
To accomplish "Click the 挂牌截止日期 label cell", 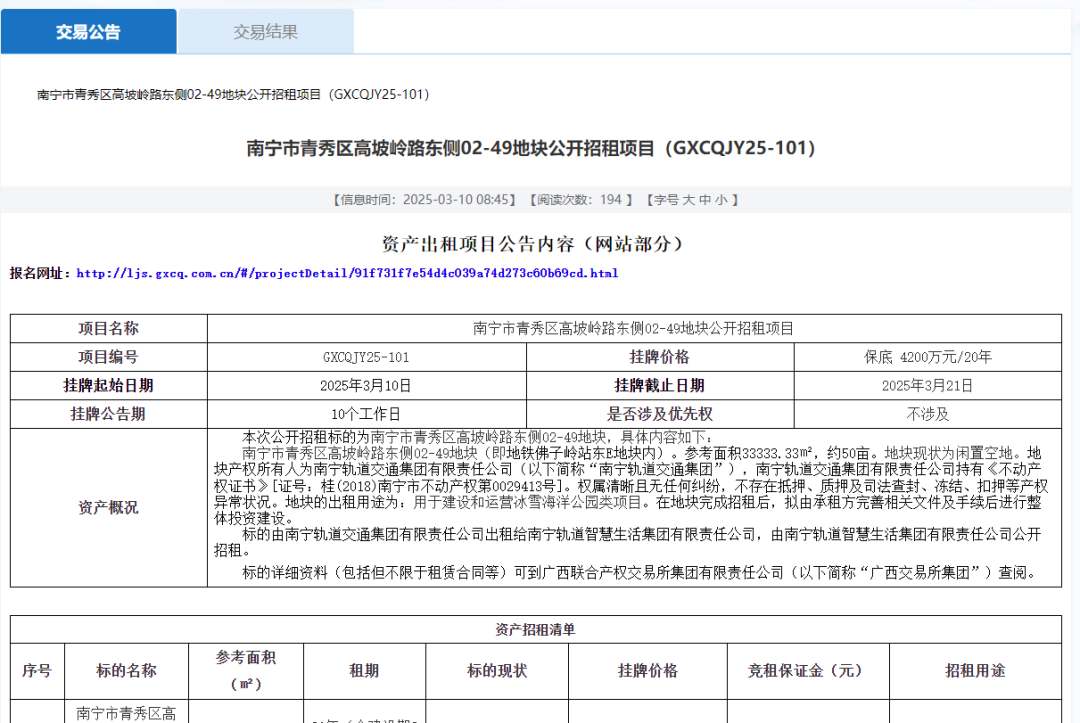I will 660,386.
